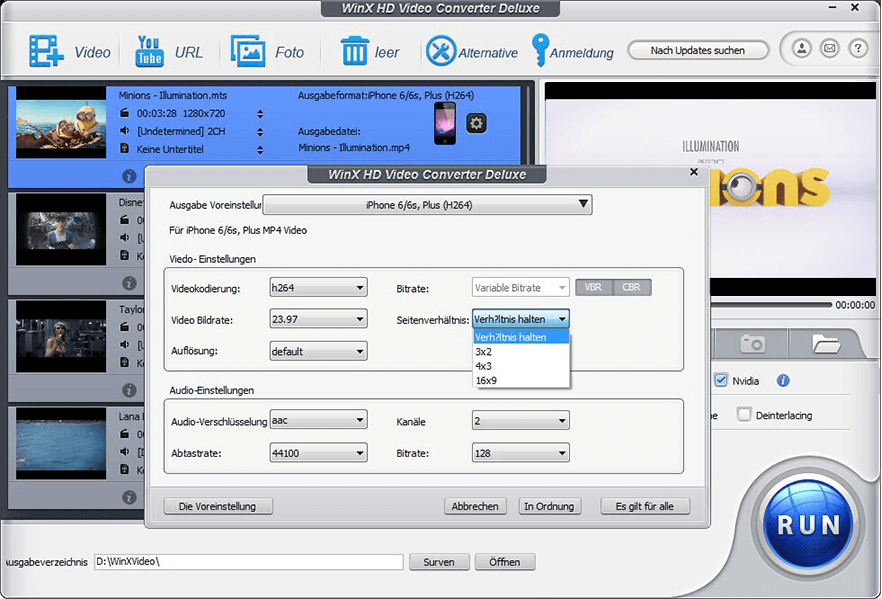This screenshot has height=599, width=882.
Task: Click the preview playback progress bar
Action: (x=771, y=304)
